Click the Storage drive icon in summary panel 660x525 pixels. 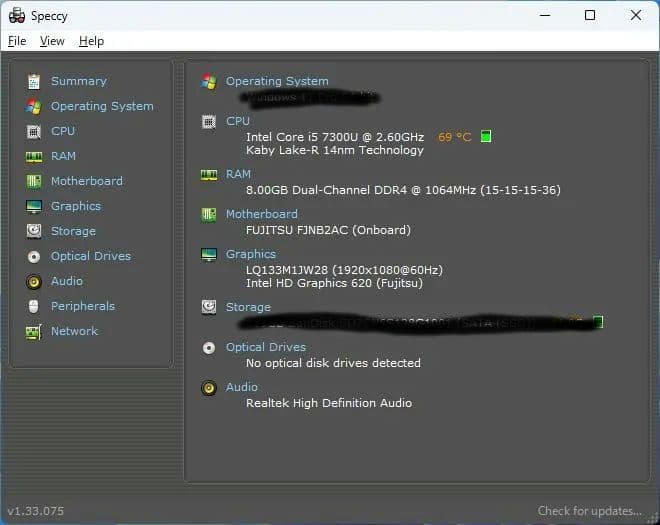point(209,307)
